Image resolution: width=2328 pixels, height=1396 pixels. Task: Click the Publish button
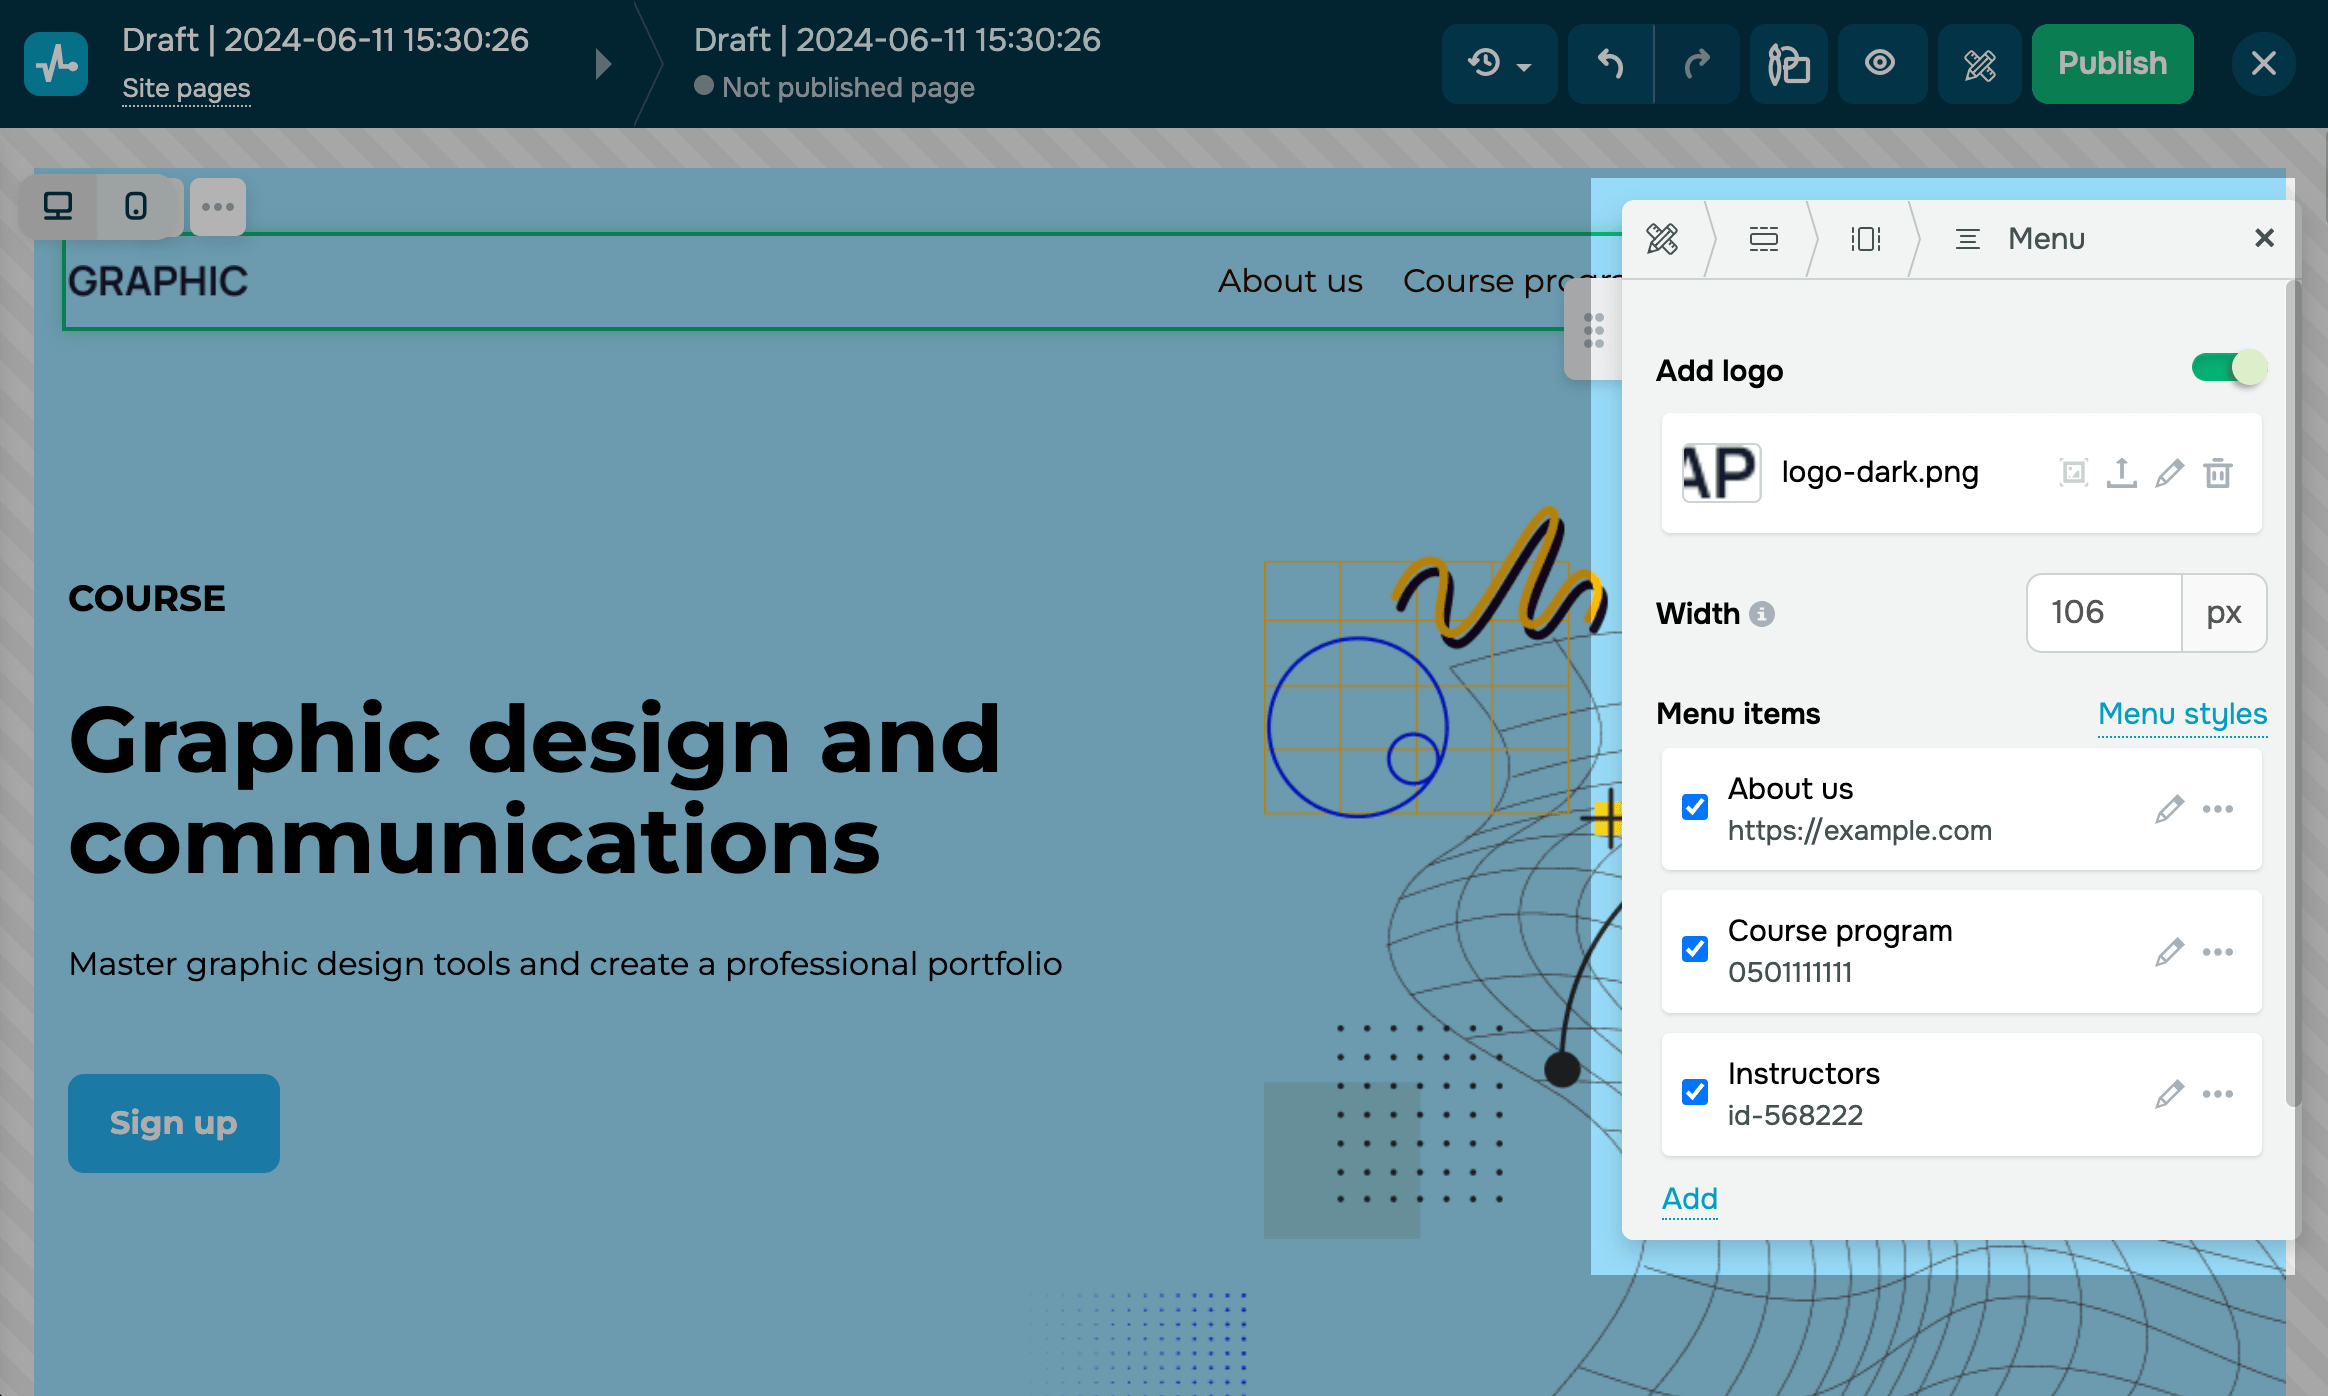coord(2112,64)
